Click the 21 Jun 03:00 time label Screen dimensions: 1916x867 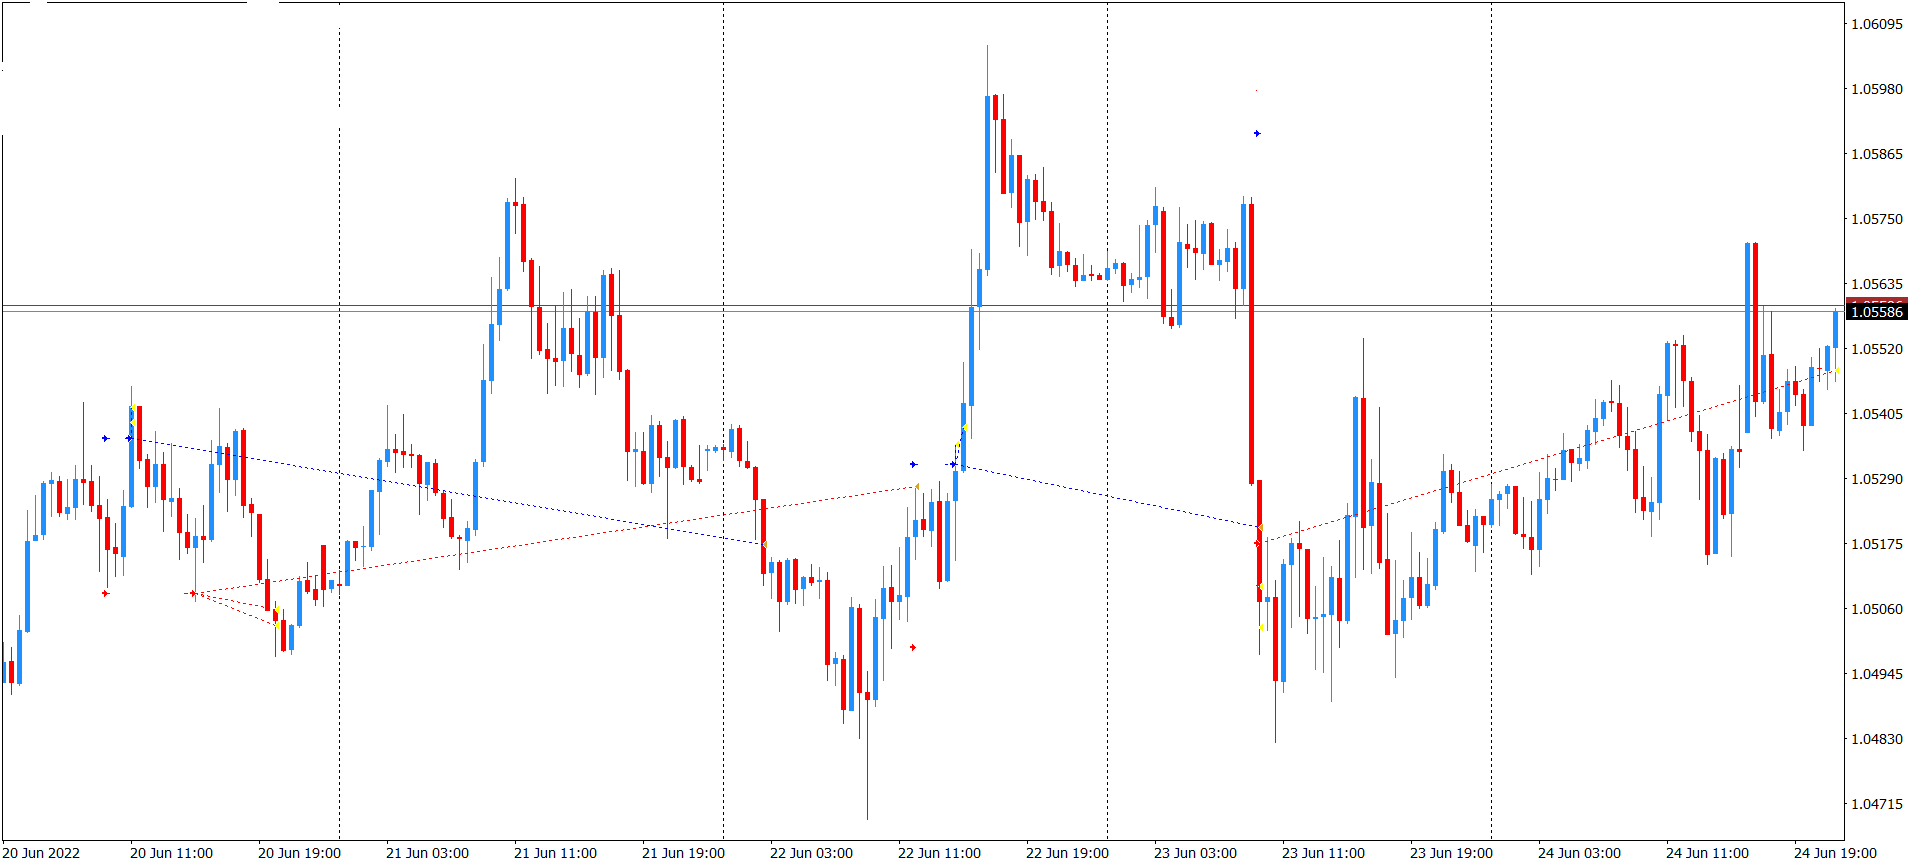click(427, 853)
